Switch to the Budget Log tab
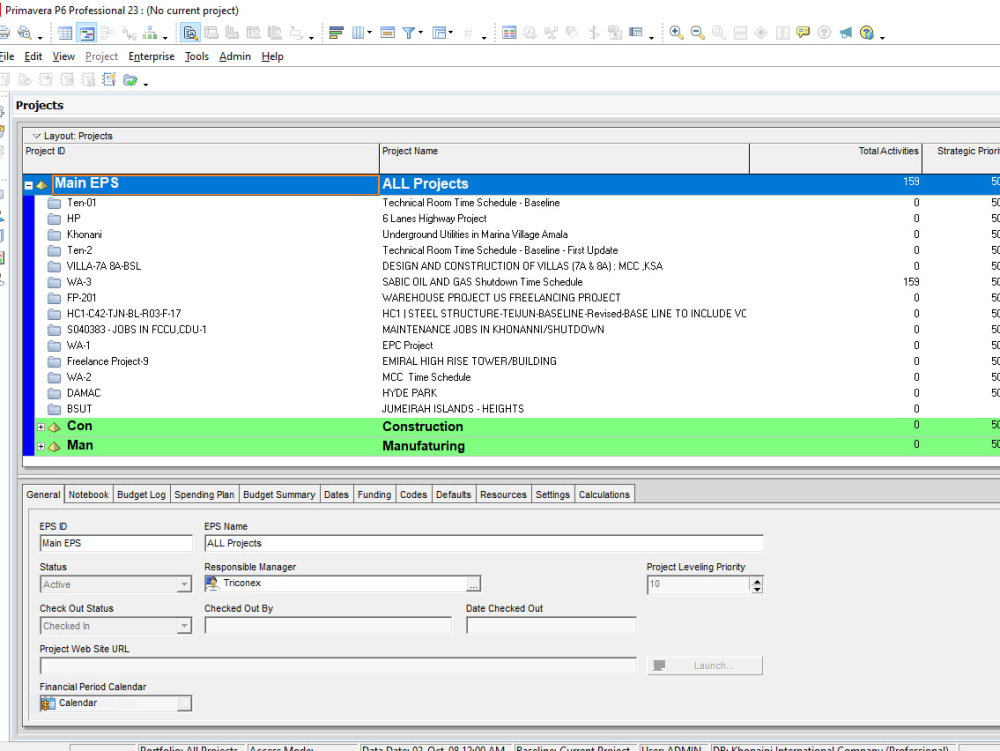Viewport: 1000px width, 751px height. [x=141, y=495]
